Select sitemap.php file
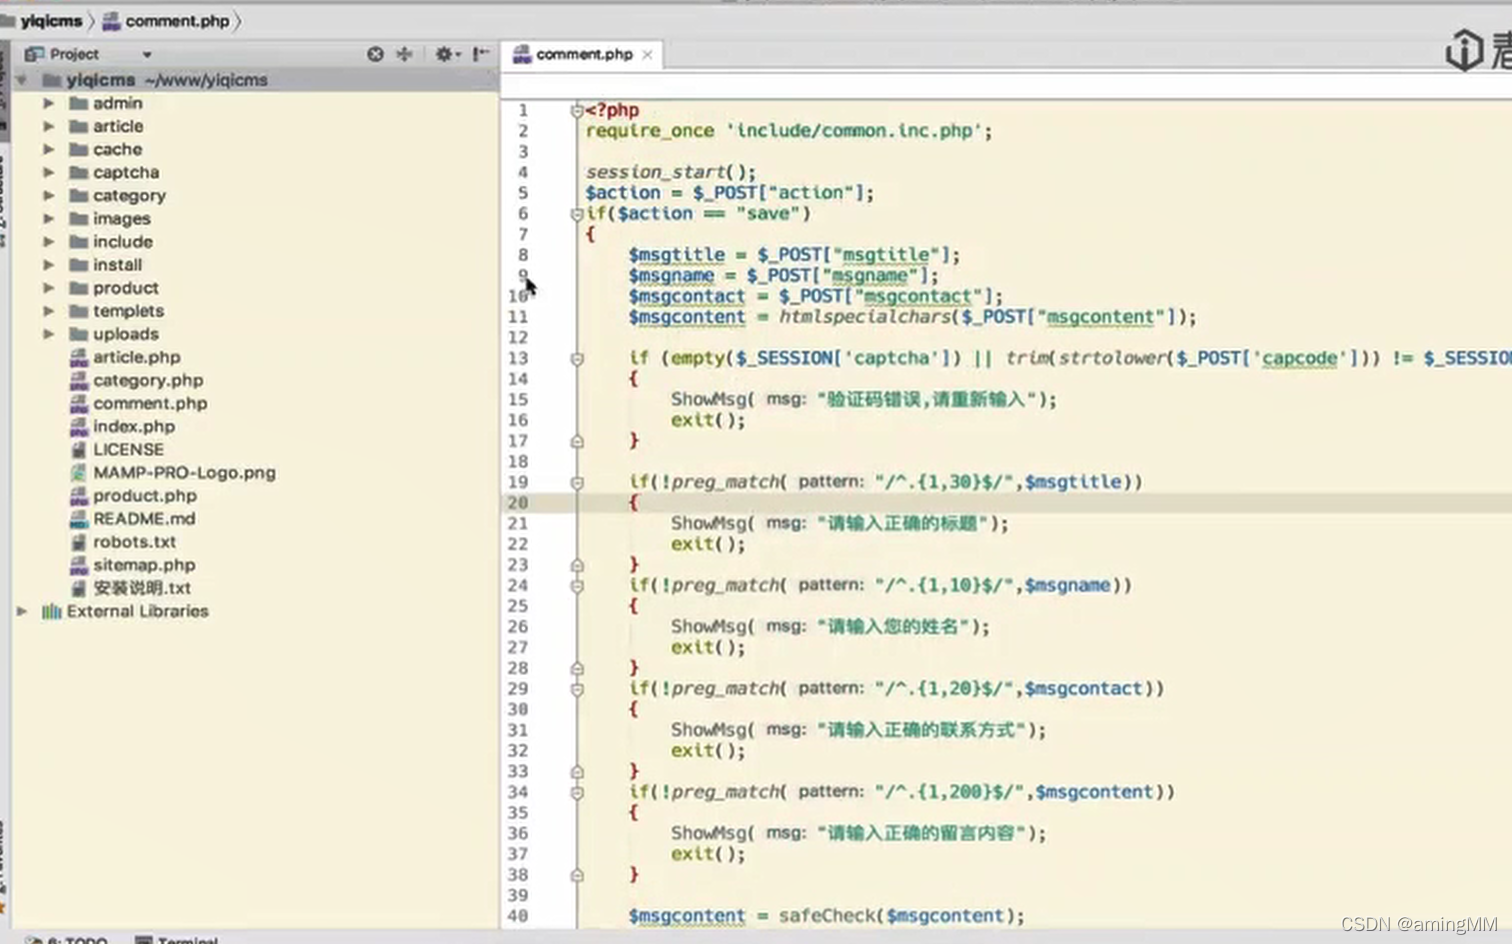 [144, 564]
